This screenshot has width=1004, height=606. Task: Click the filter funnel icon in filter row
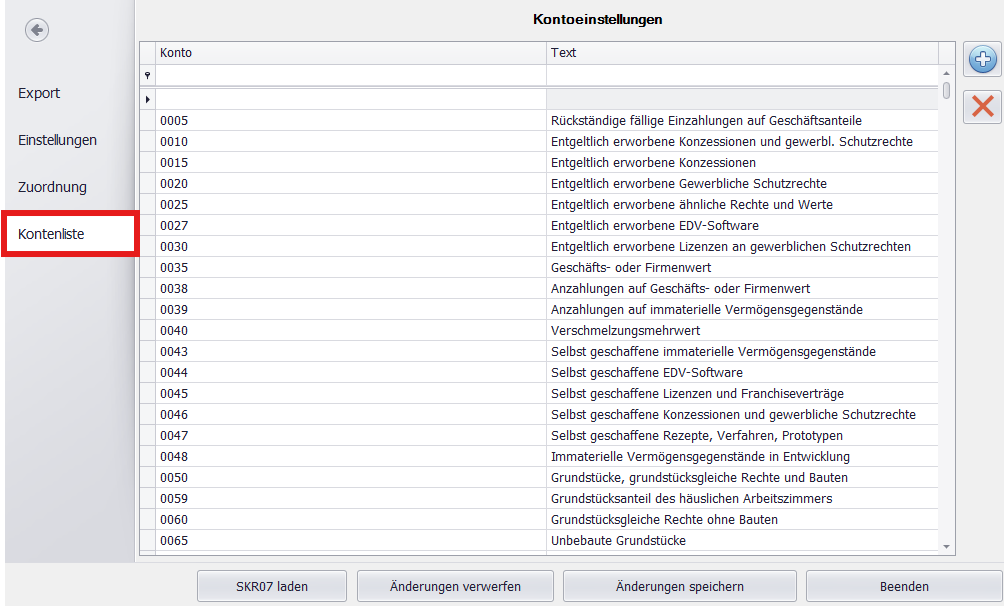(x=147, y=75)
